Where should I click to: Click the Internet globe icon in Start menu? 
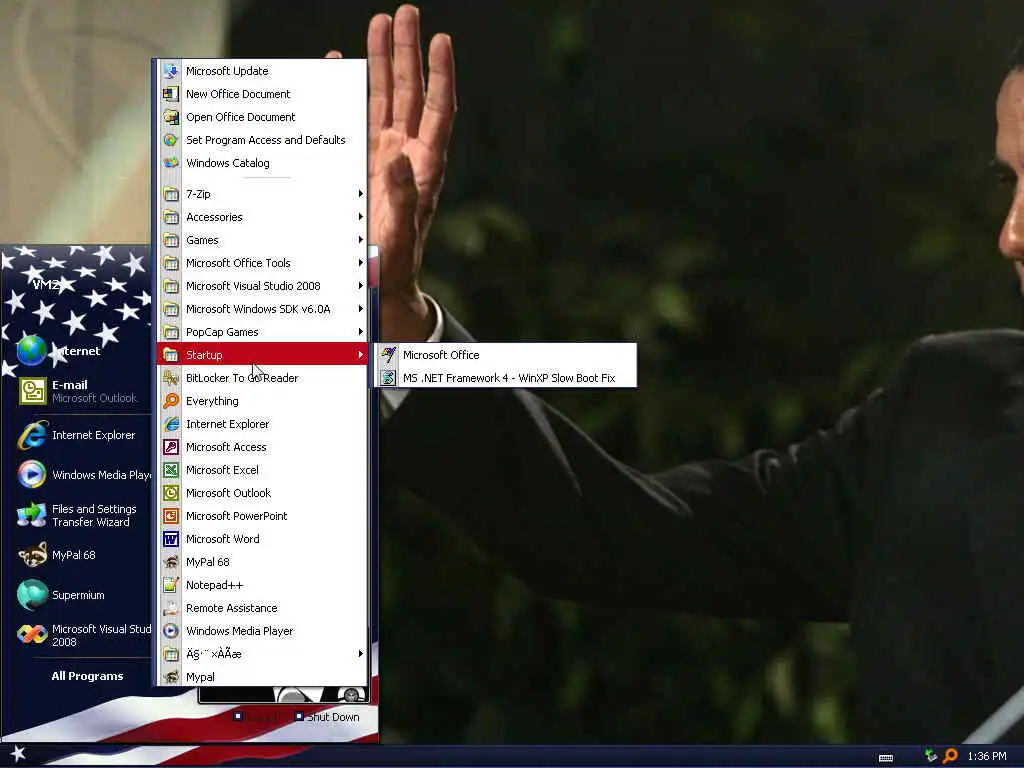pos(31,351)
